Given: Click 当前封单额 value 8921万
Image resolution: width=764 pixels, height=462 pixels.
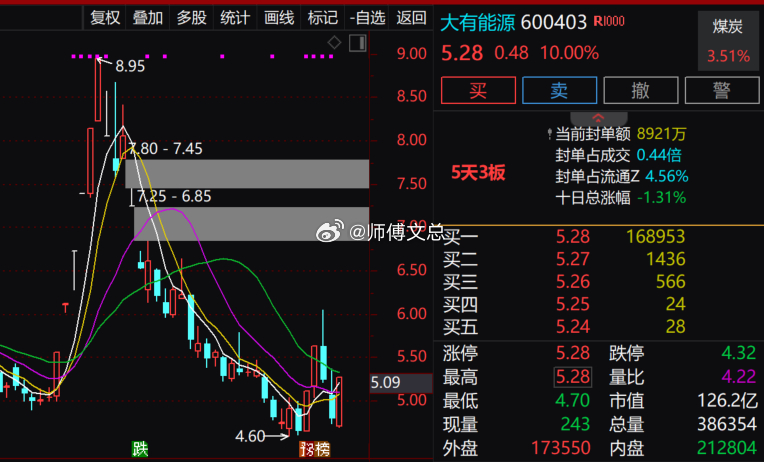Looking at the screenshot, I should 661,134.
